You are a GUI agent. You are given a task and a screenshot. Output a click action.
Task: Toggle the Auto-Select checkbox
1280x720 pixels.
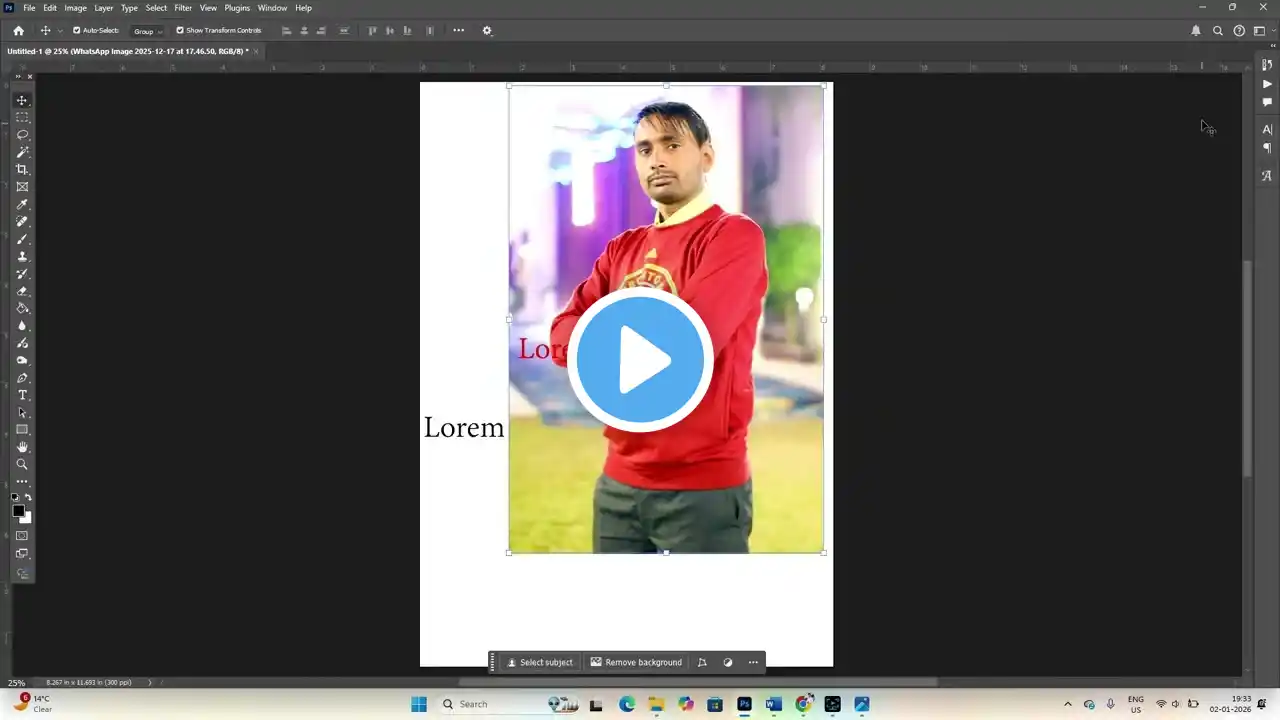(x=76, y=31)
